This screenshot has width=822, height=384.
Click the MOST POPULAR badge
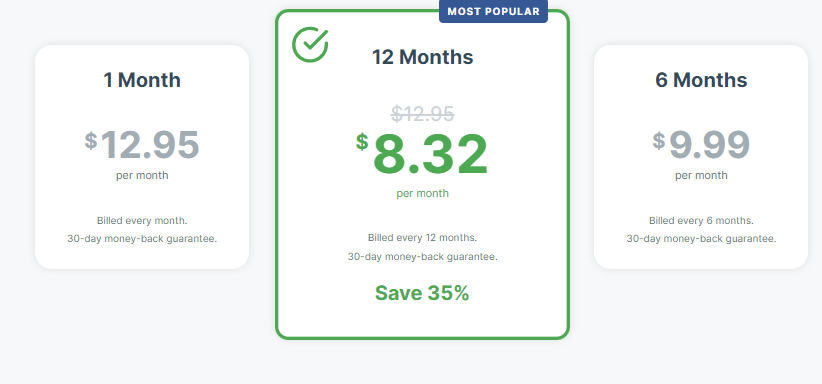(x=493, y=12)
